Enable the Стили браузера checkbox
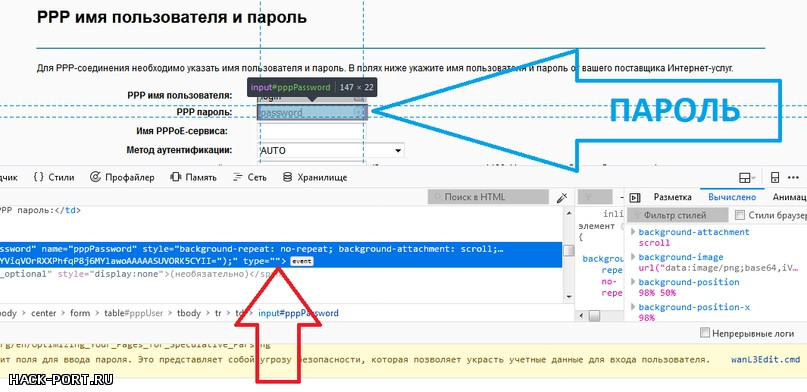Screen dimensions: 807x392 tap(740, 215)
